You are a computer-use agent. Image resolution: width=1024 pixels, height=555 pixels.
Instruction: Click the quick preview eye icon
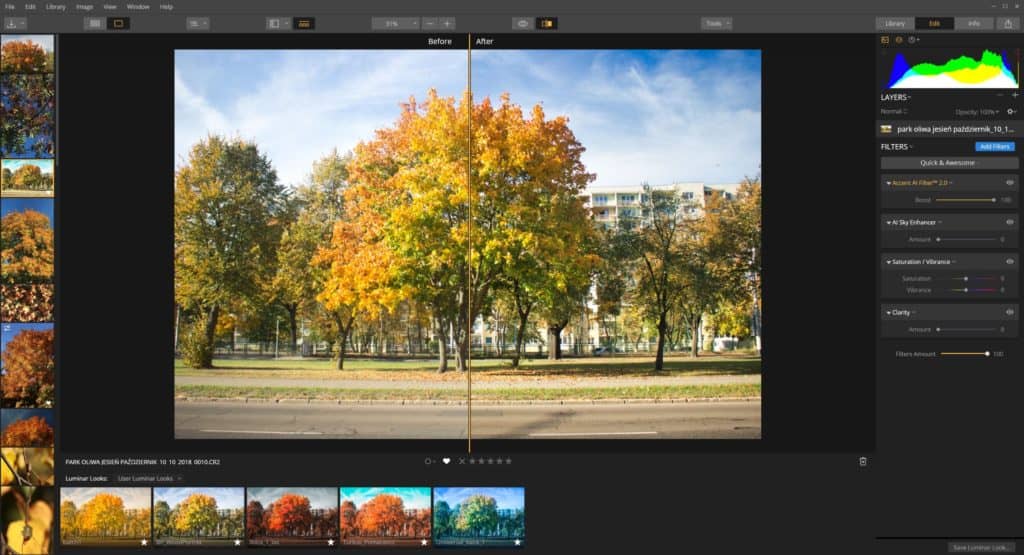pos(522,24)
